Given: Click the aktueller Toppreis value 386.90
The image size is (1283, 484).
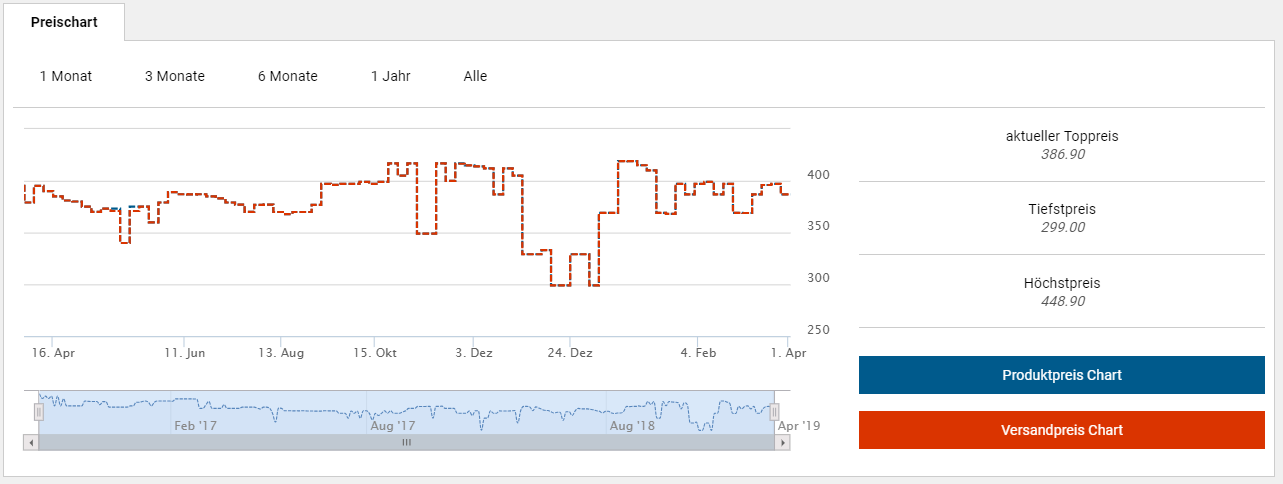Looking at the screenshot, I should click(1062, 154).
